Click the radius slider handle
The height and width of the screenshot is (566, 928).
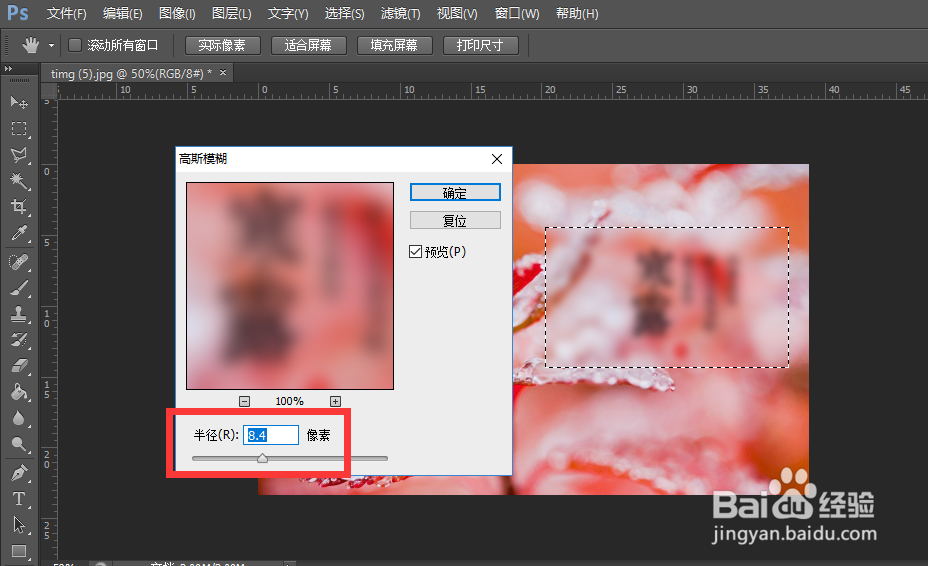point(262,458)
